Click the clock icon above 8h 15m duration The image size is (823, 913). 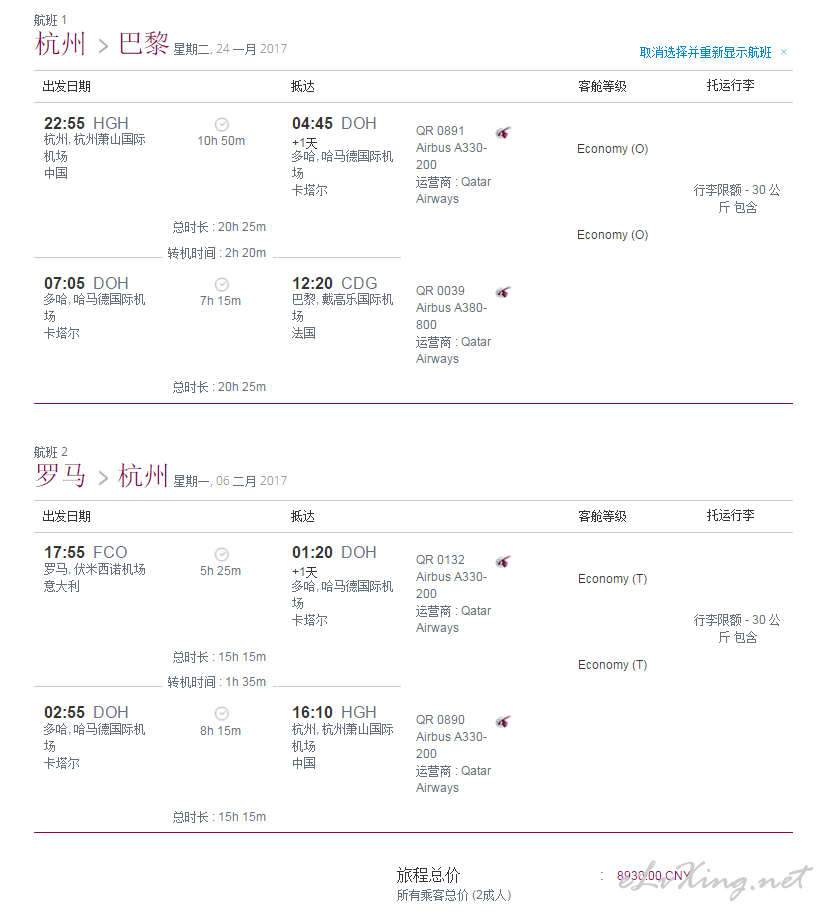[222, 714]
